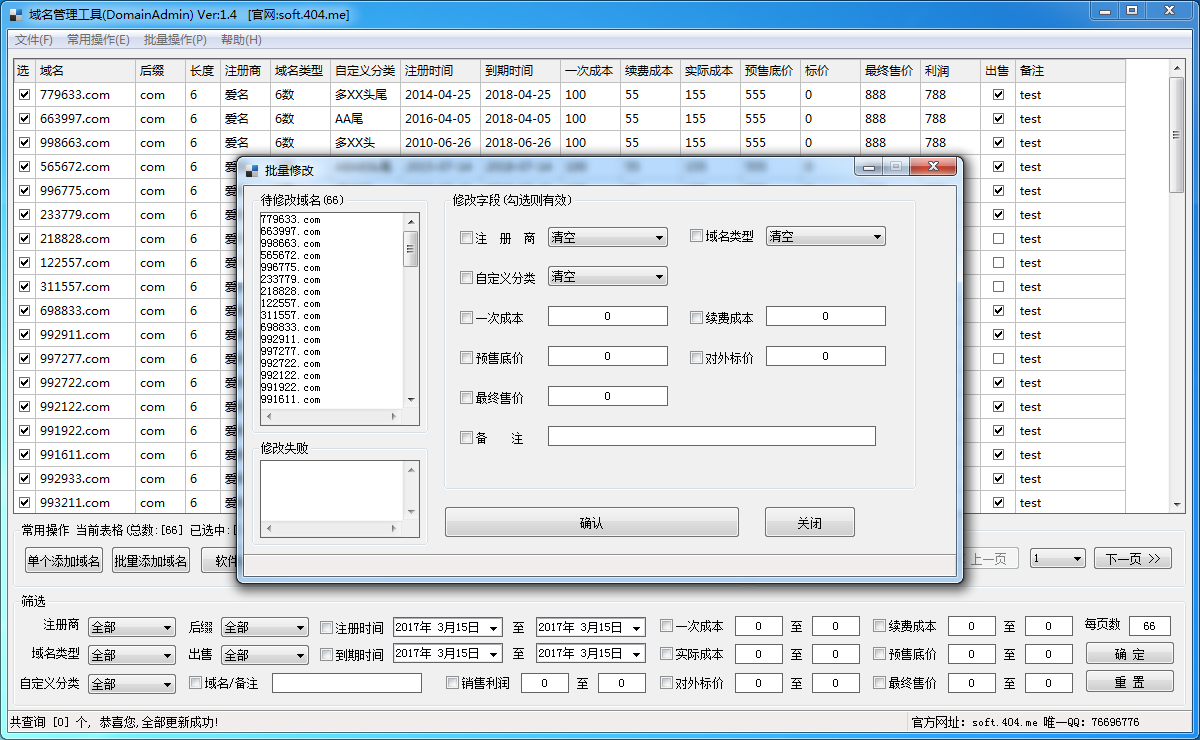Toggle the 出售 checkbox for 998663.com row
1200x740 pixels.
coord(998,143)
